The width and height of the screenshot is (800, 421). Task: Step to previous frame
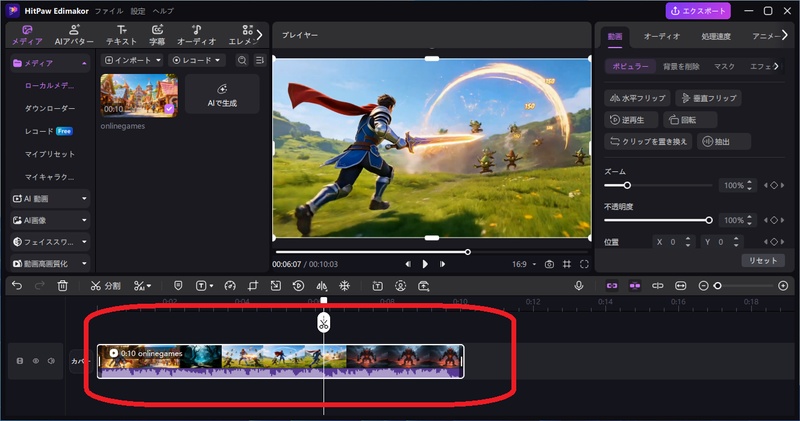point(408,264)
